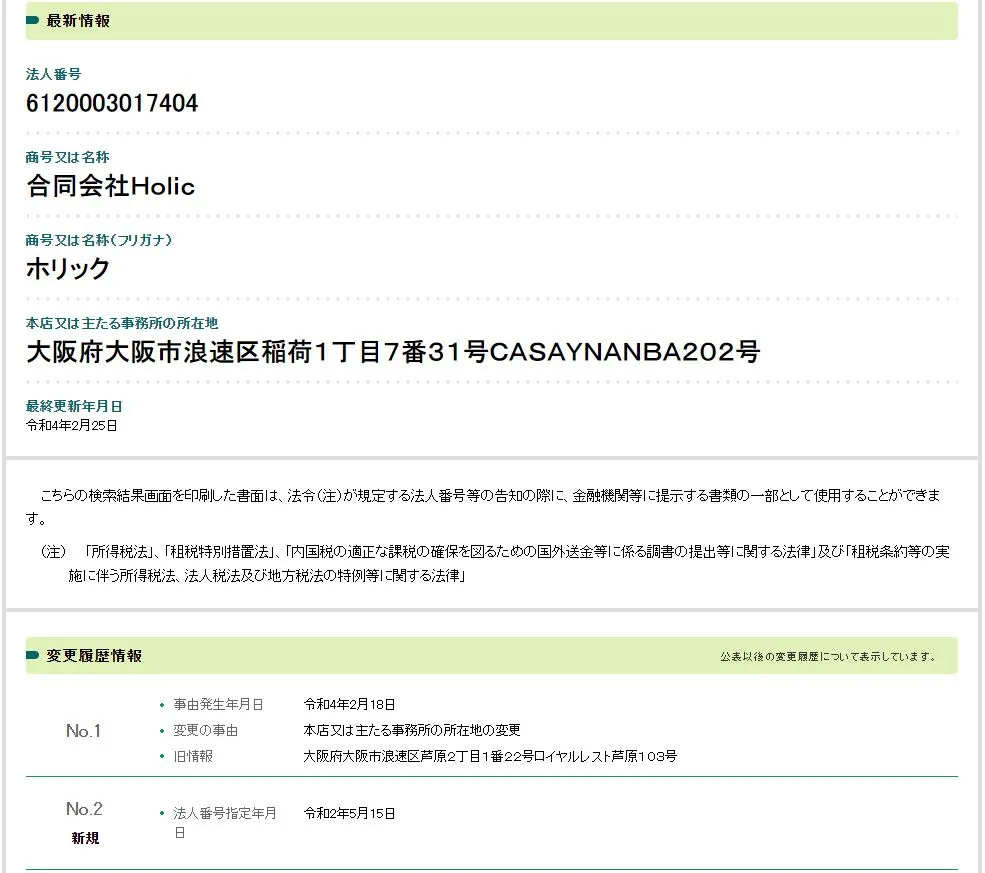Click the 本店又は主たる事務所の所在地 field label
This screenshot has width=985, height=873.
click(122, 323)
